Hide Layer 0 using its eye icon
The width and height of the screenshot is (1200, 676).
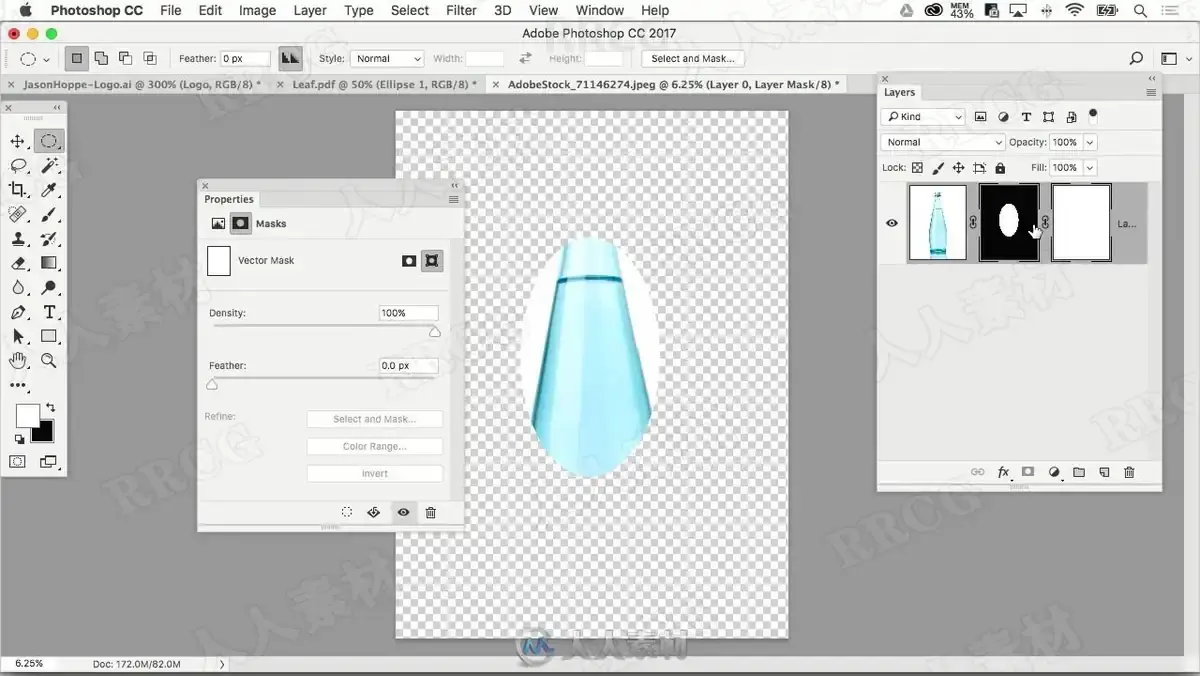click(x=892, y=223)
